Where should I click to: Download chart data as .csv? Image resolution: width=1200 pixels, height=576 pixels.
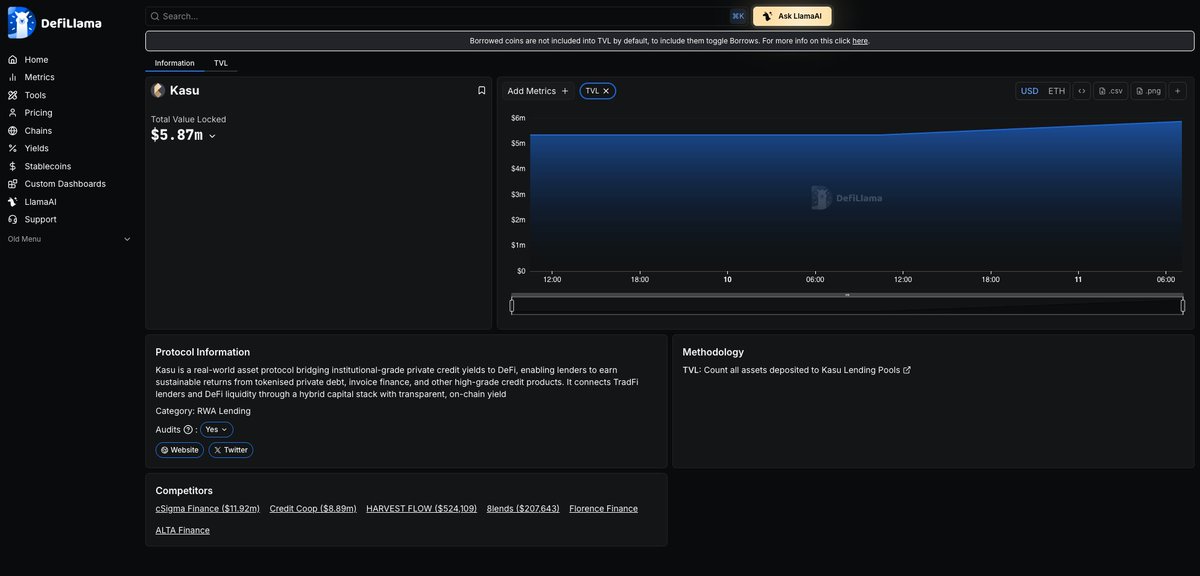pos(1111,91)
